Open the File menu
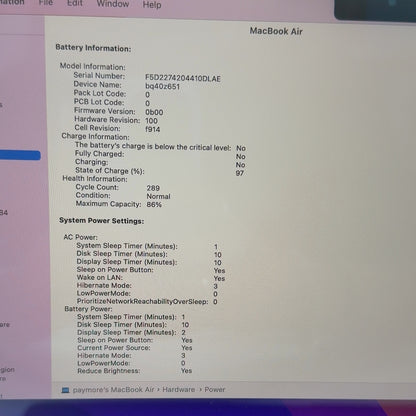This screenshot has width=416, height=416. (x=46, y=3)
